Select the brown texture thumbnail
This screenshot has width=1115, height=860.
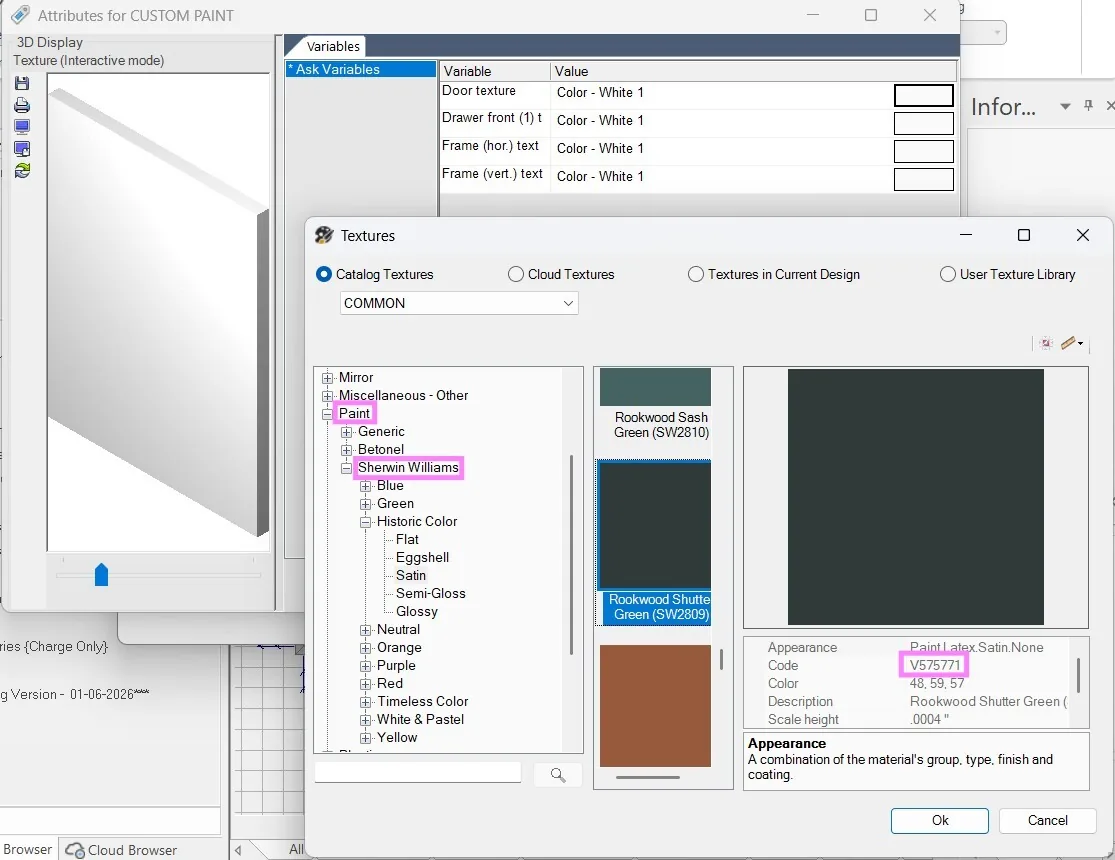tap(655, 706)
